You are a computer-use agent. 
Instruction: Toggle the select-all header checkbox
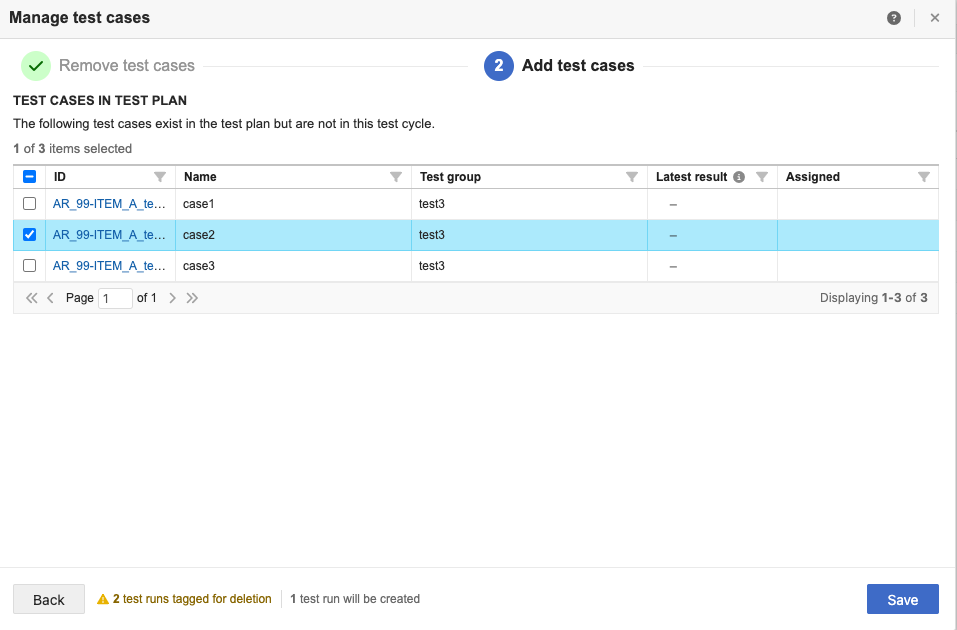(29, 177)
